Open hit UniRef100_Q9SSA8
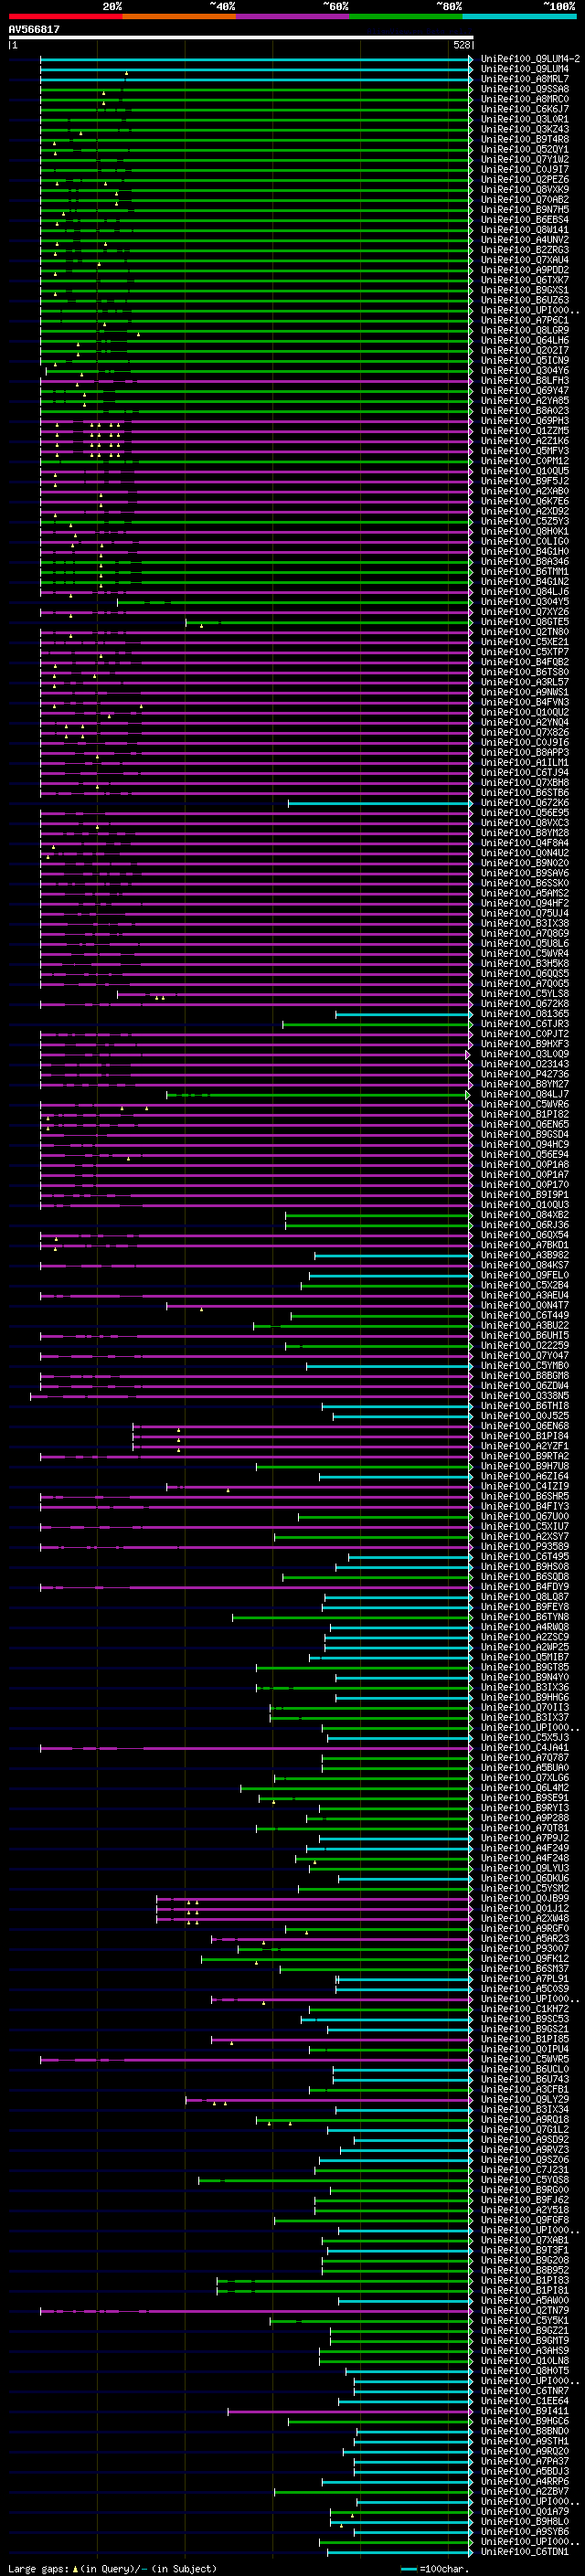 point(524,89)
